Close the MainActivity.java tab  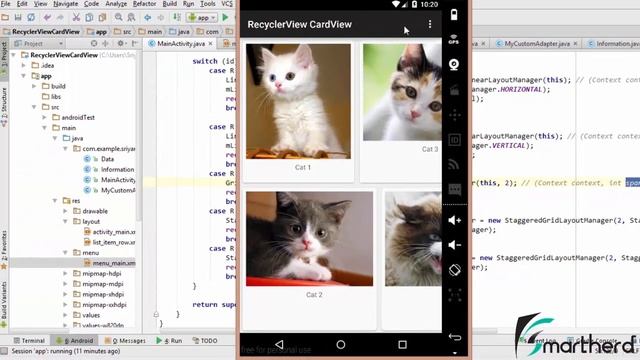click(x=211, y=43)
